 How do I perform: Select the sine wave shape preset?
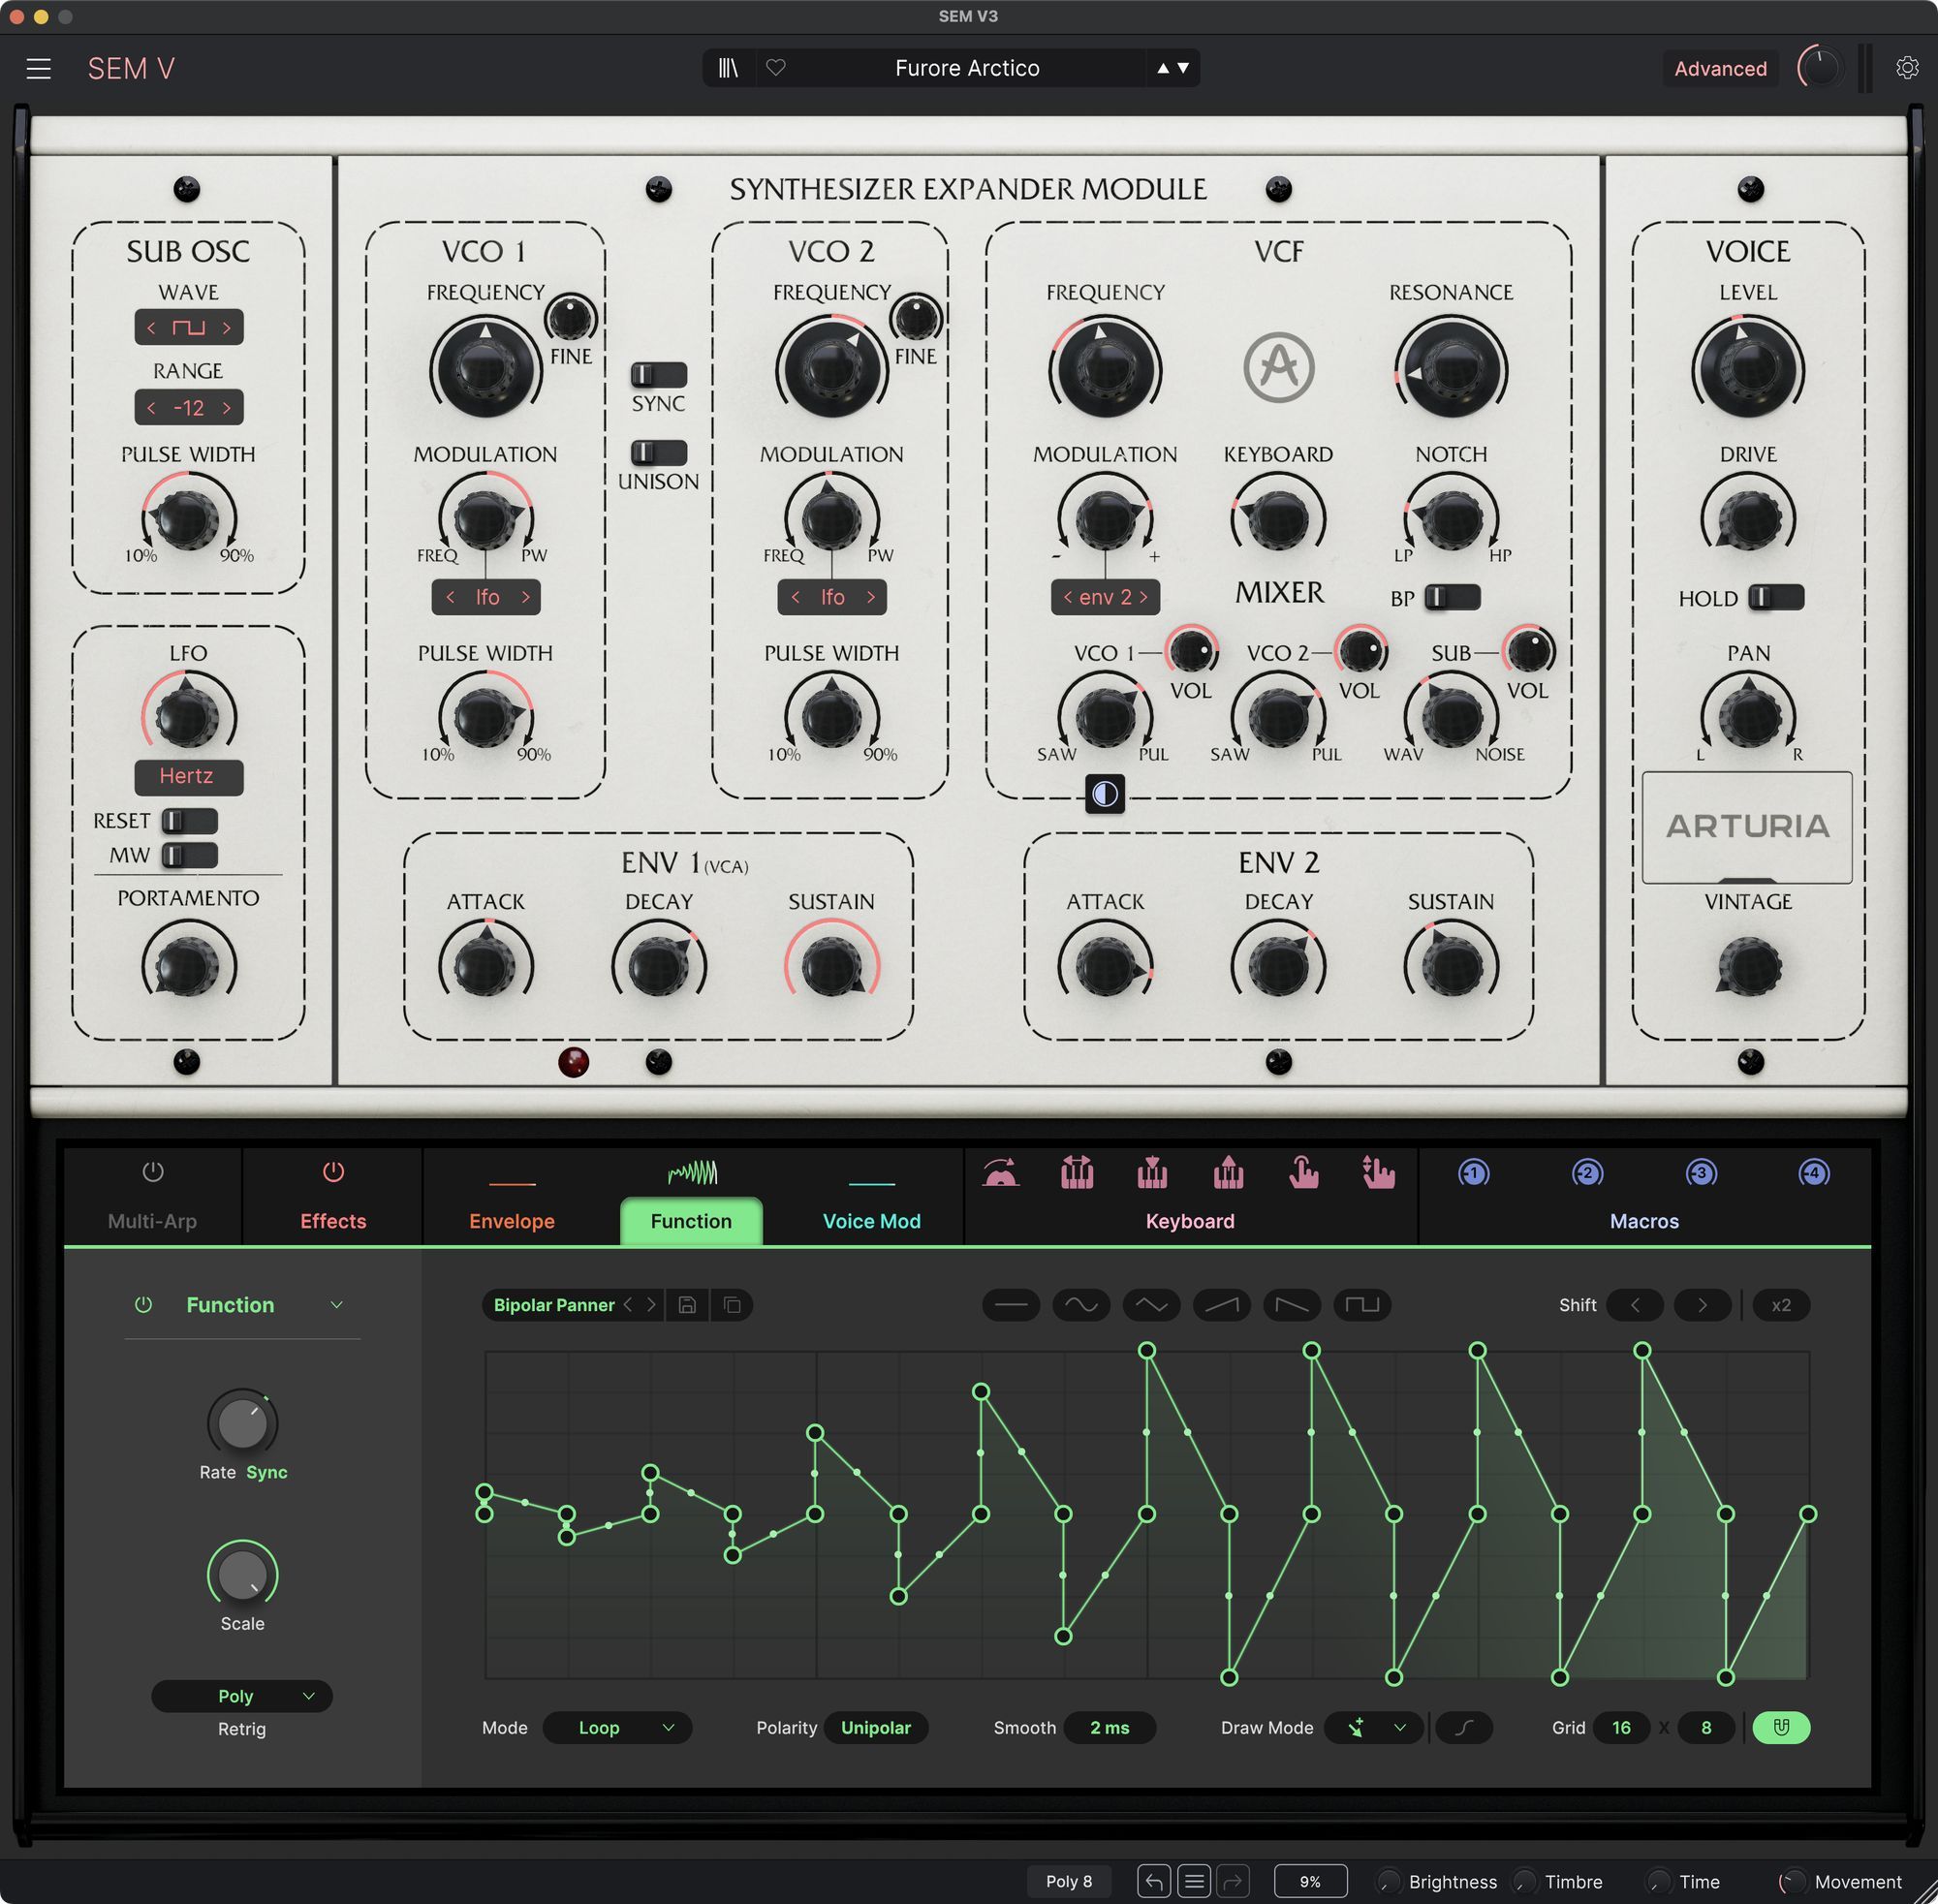tap(1081, 1305)
